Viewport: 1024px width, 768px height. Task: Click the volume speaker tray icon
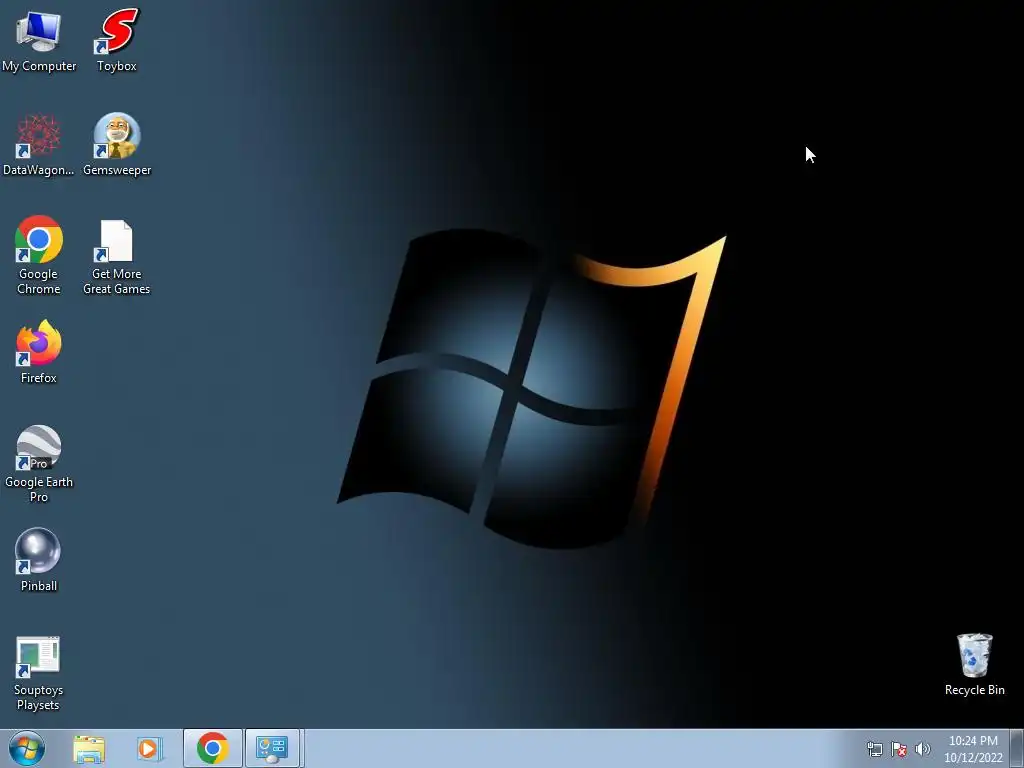pos(922,749)
